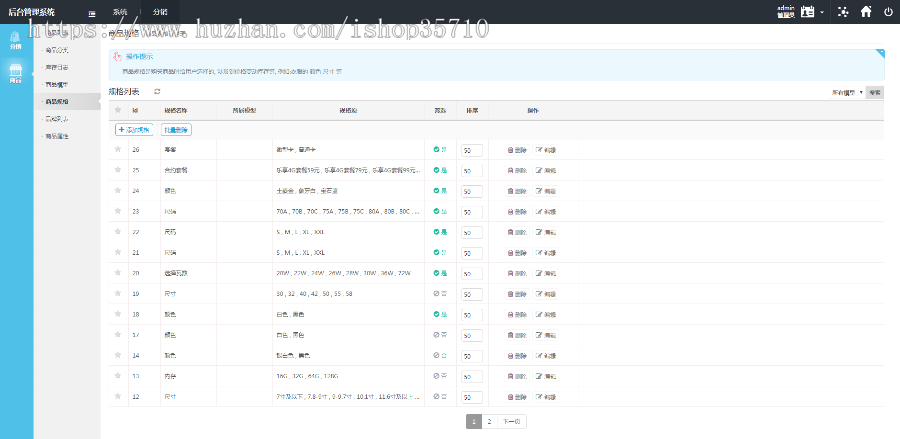The width and height of the screenshot is (900, 439).
Task: Open the model filter dropdown beside search
Action: [847, 92]
